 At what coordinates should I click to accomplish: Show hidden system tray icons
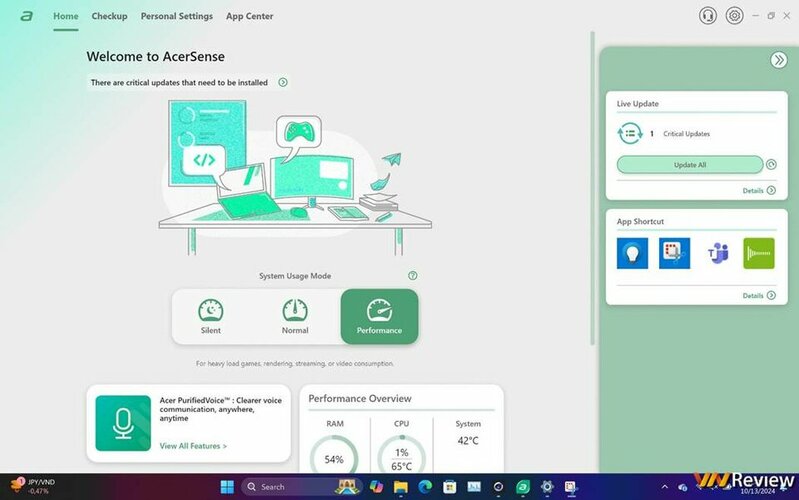pos(664,487)
